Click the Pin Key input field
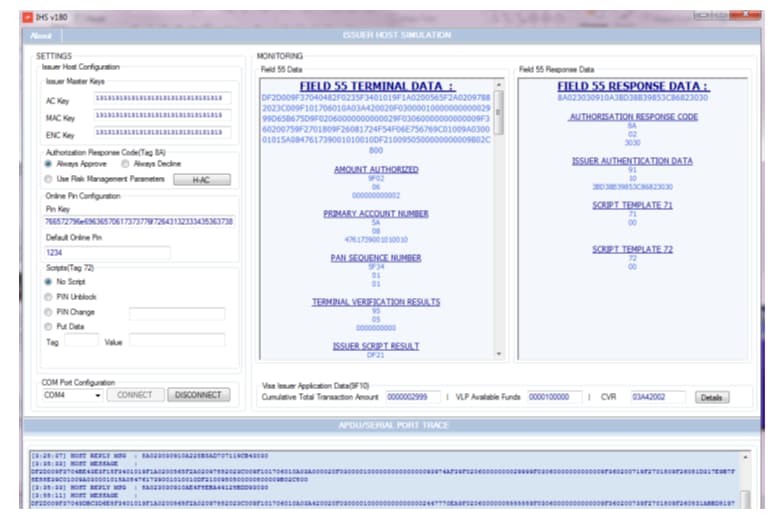This screenshot has width=777, height=520. tap(138, 221)
